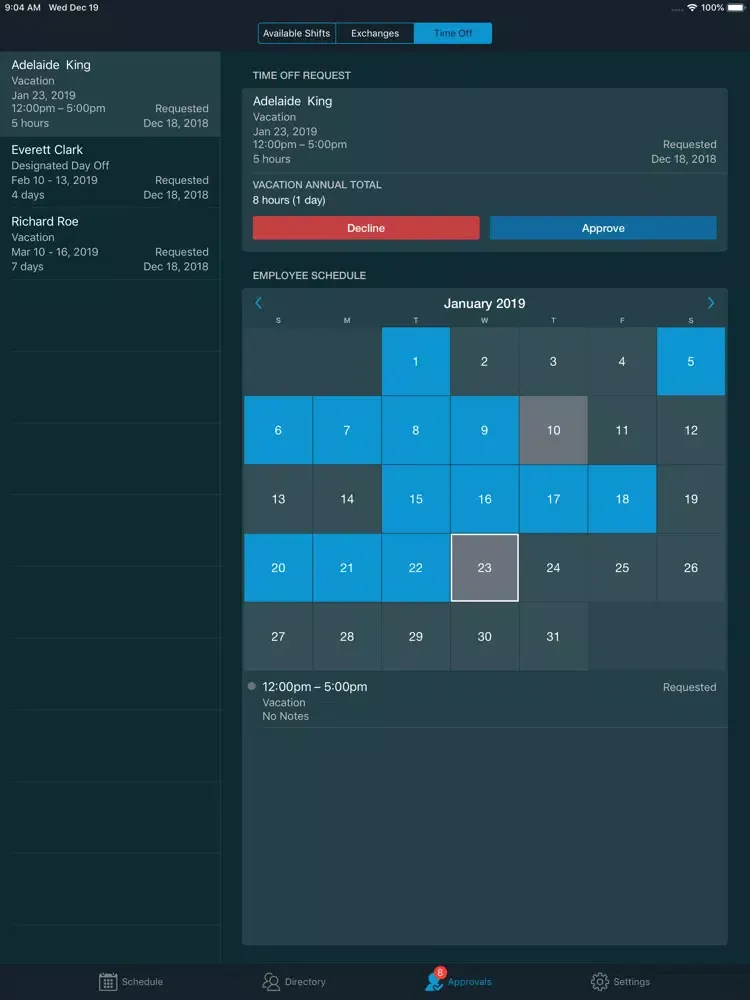This screenshot has width=750, height=1000.
Task: Select January 26 on the calendar
Action: point(691,568)
